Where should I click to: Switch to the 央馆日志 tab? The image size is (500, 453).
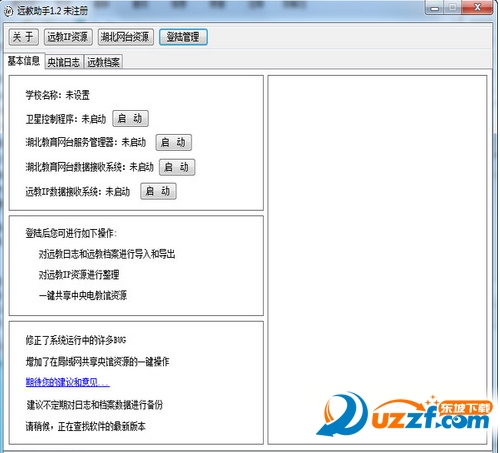[64, 62]
